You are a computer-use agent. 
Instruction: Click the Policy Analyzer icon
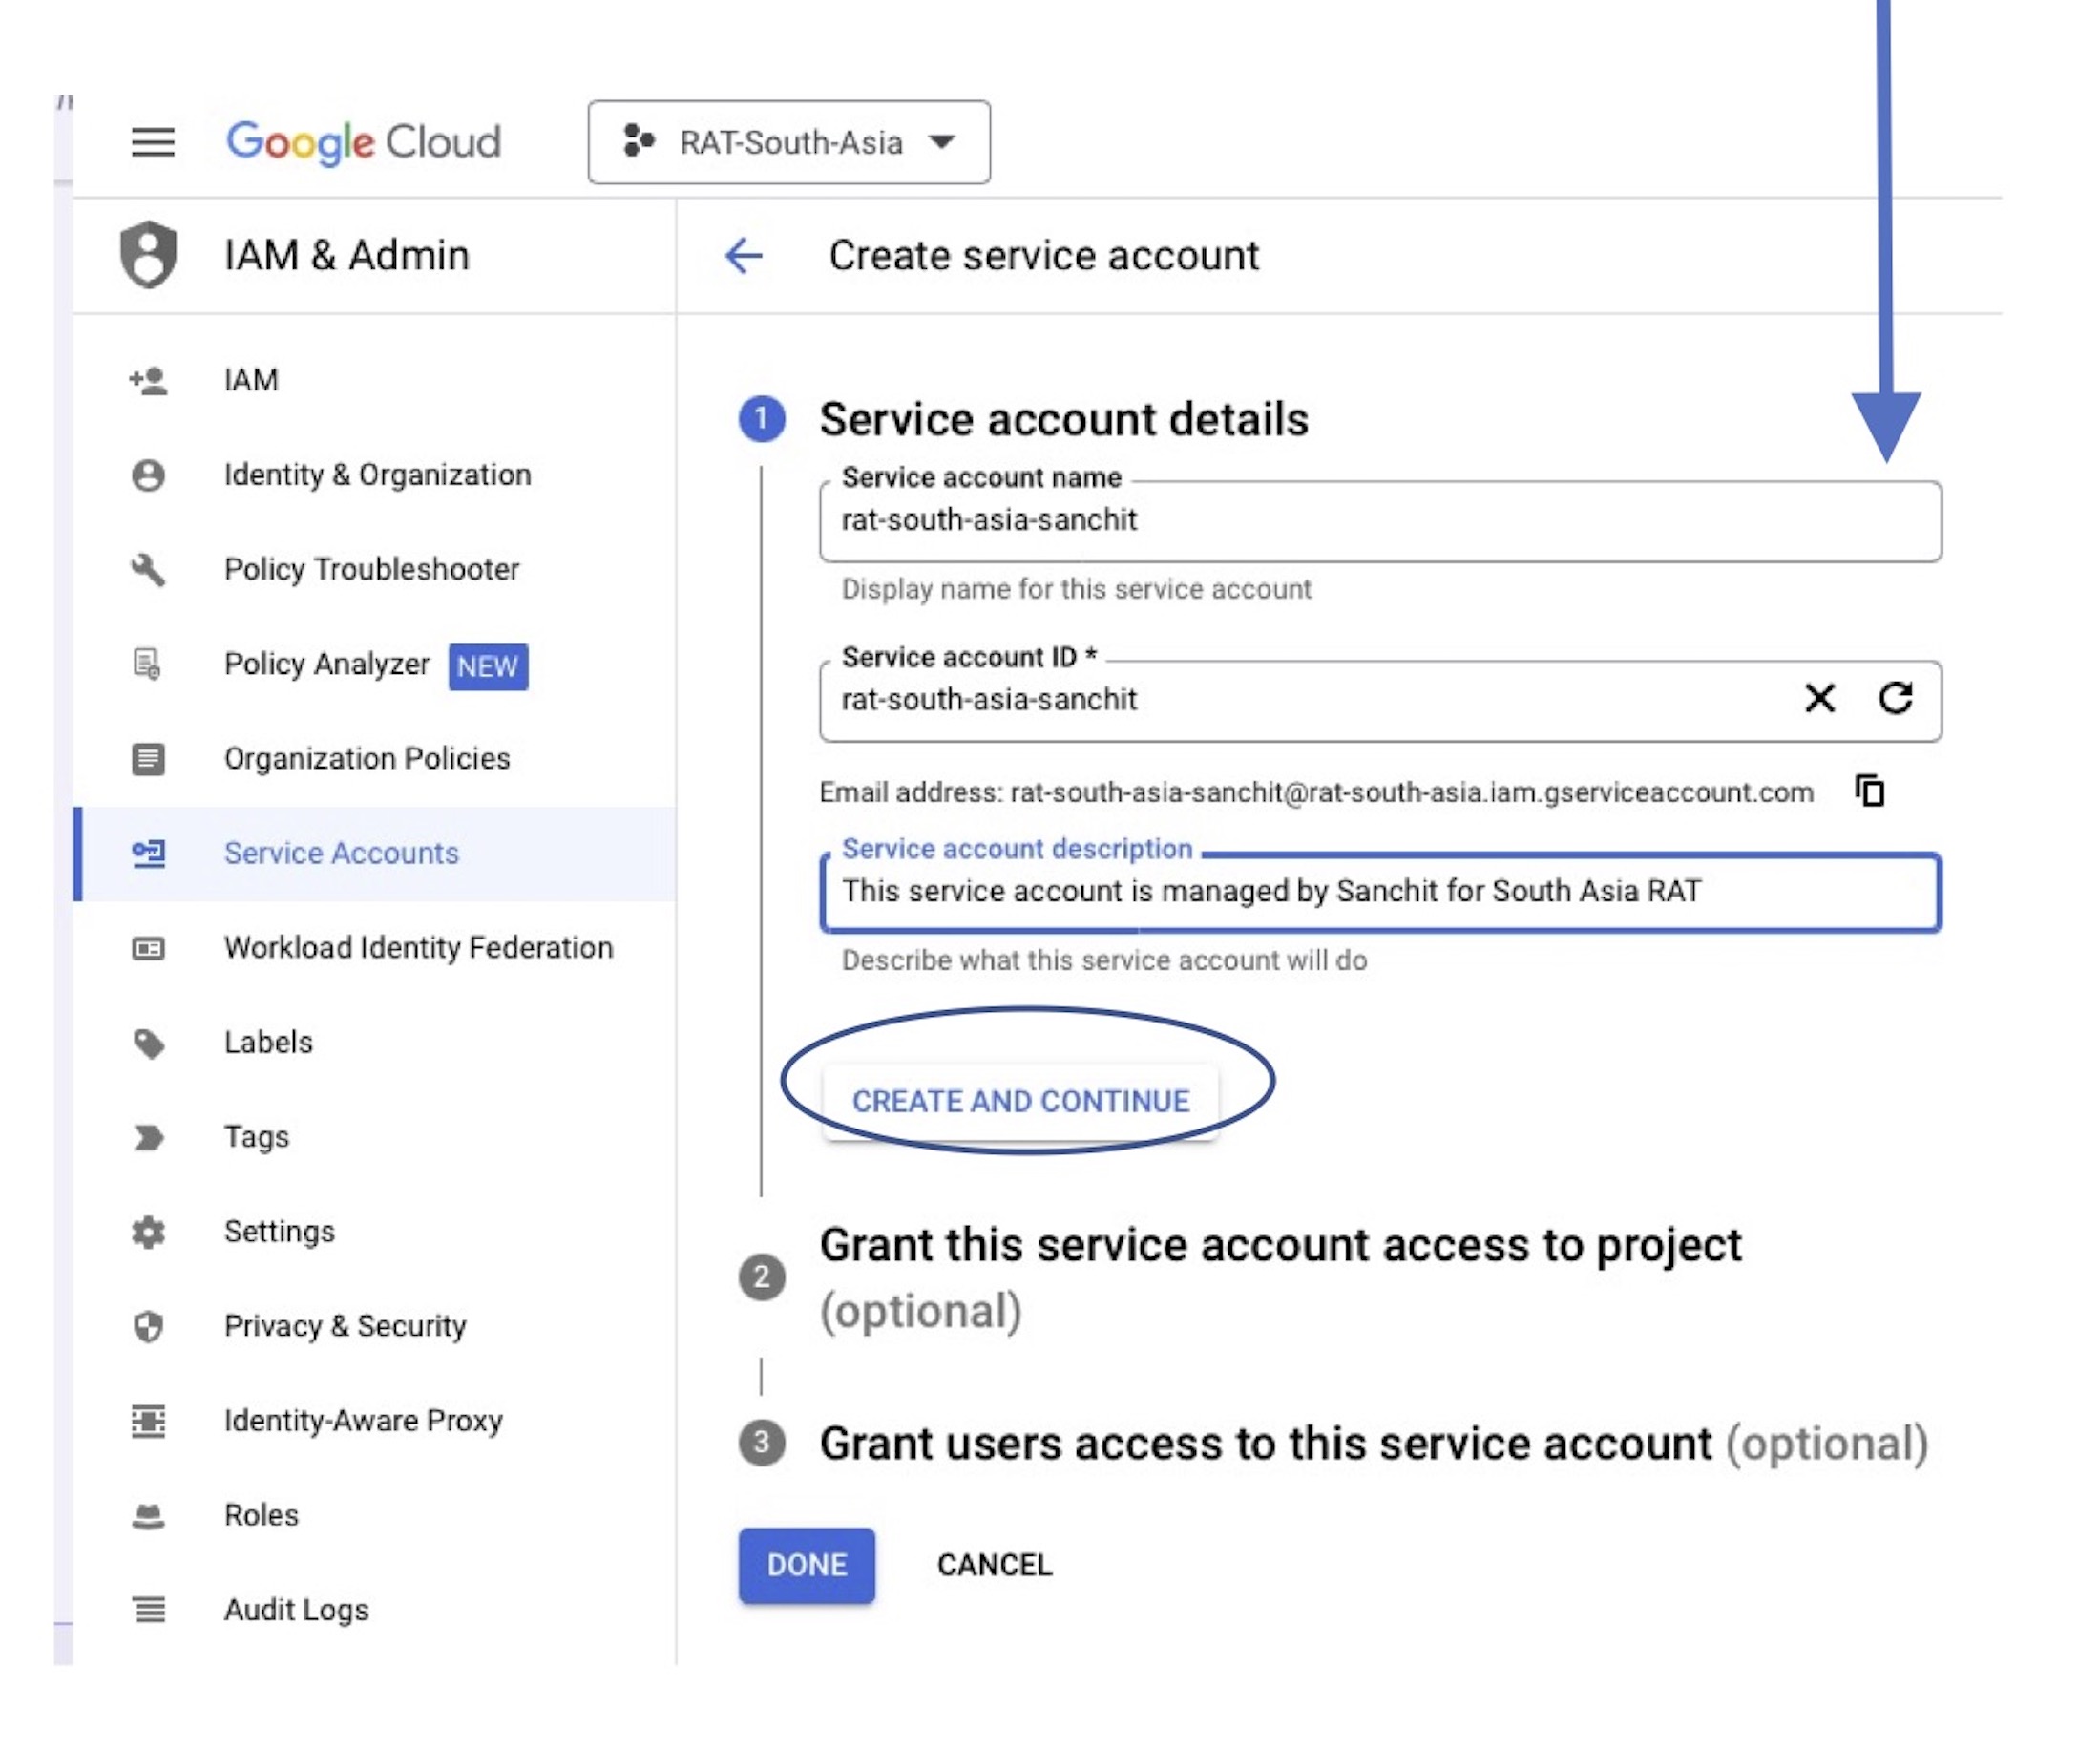pos(148,664)
